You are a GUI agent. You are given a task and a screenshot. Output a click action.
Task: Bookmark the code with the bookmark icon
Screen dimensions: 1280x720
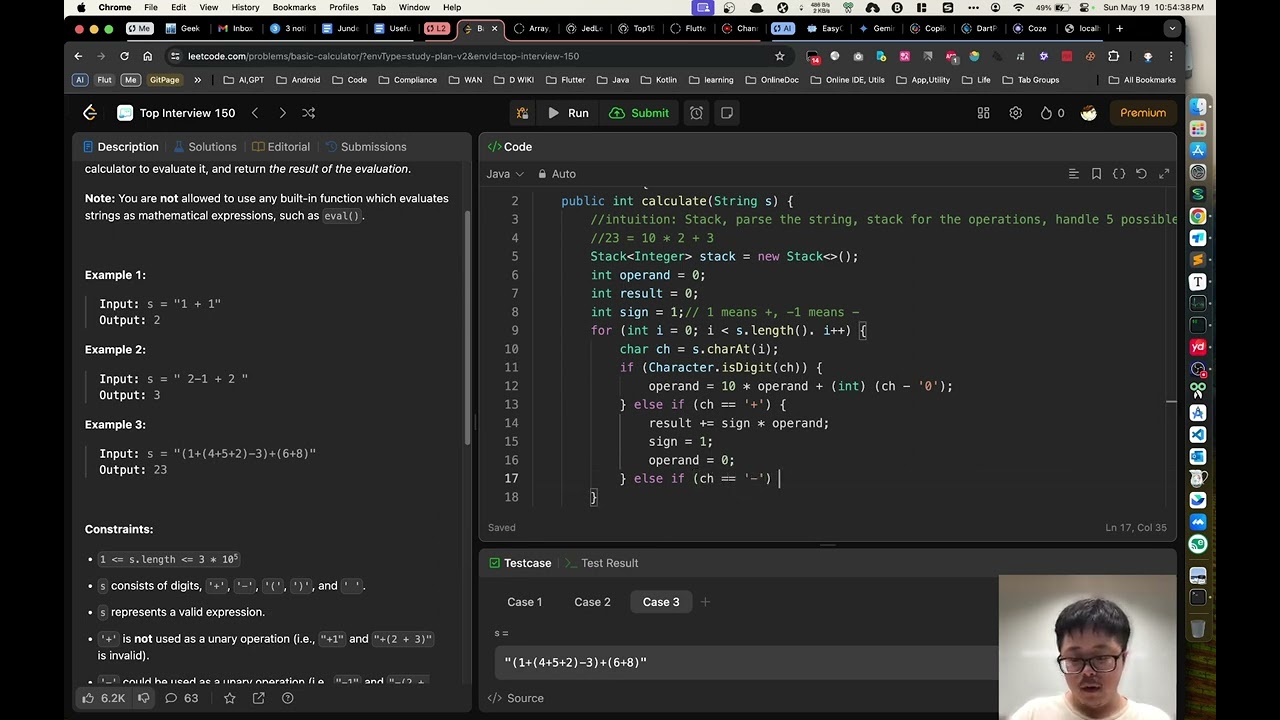tap(1096, 174)
